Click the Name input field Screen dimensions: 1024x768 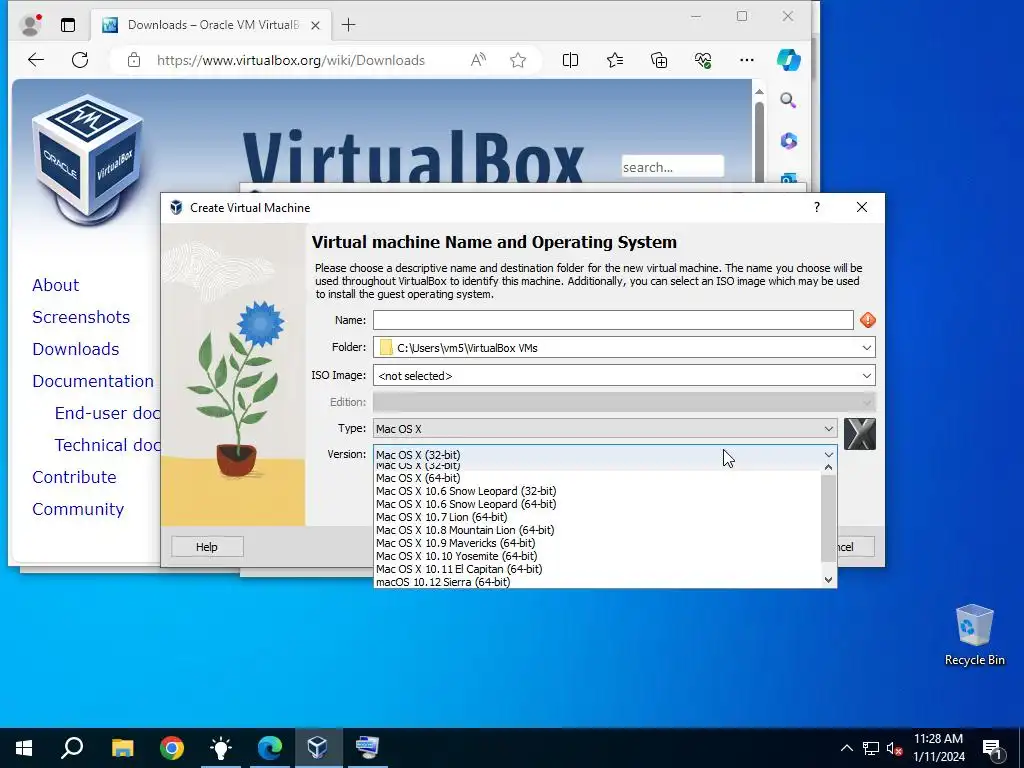point(613,320)
